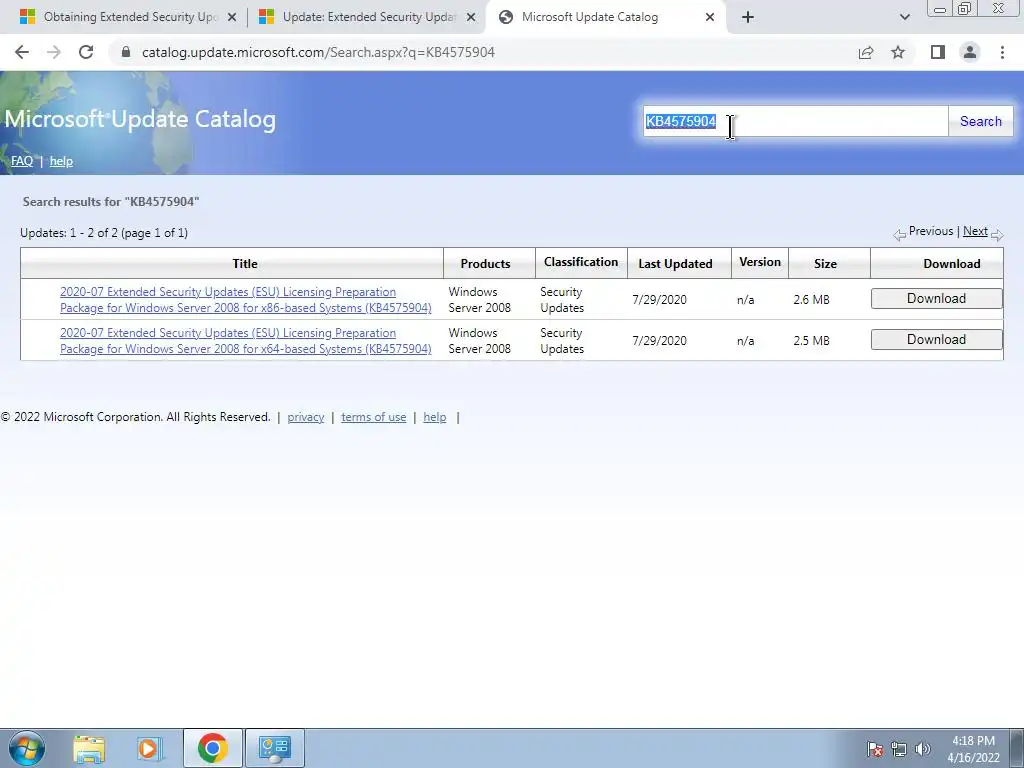
Task: Open the Windows Start menu
Action: click(27, 748)
